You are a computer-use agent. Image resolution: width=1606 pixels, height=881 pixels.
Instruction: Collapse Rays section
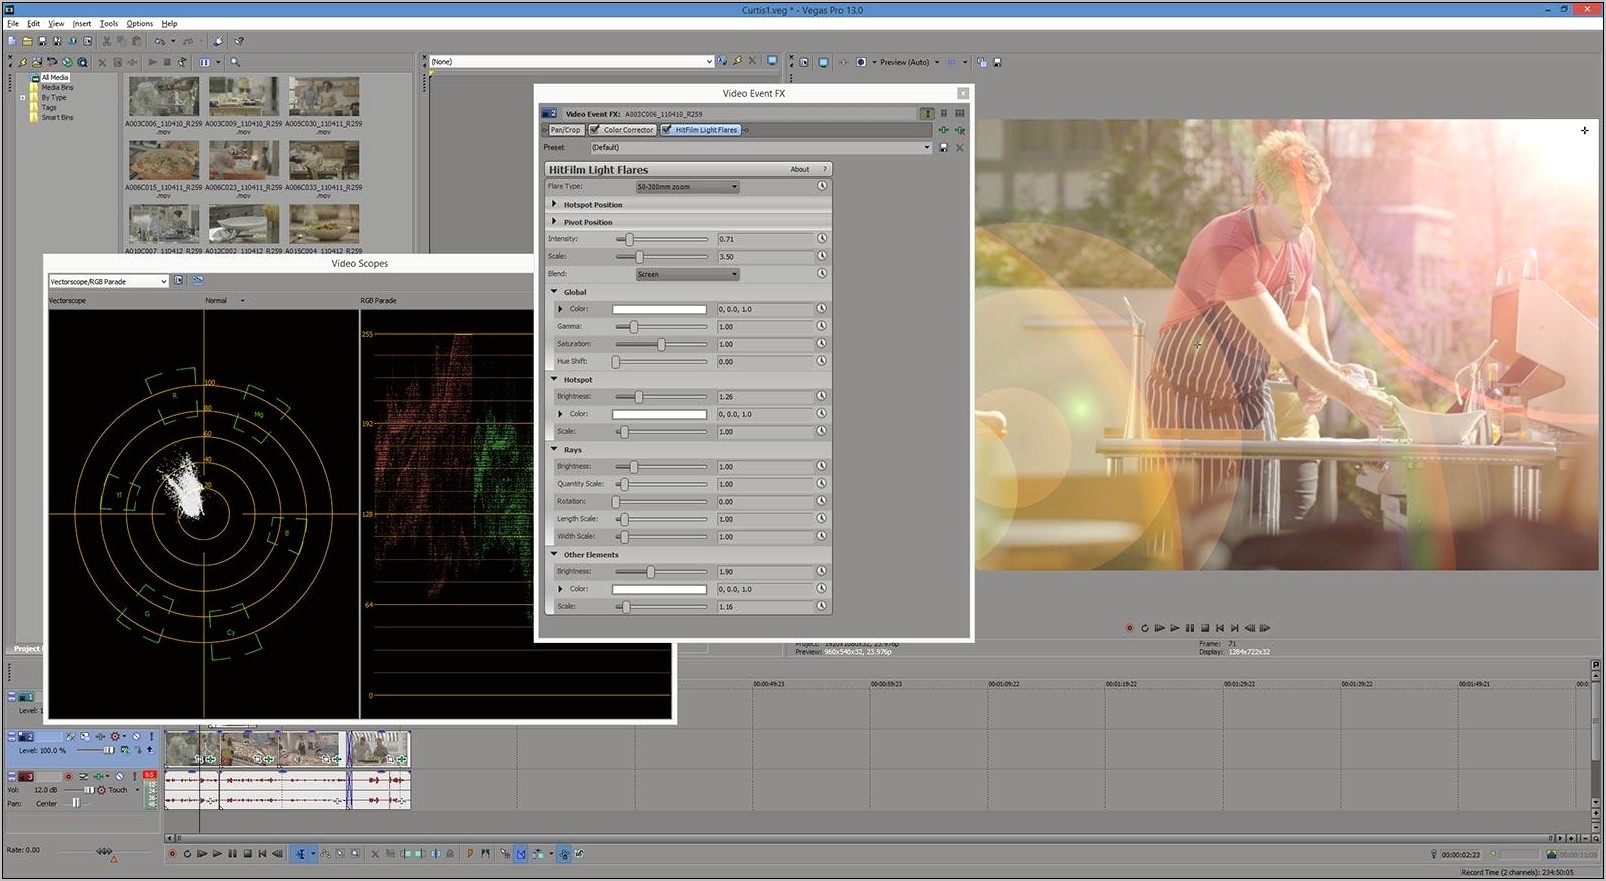(555, 450)
